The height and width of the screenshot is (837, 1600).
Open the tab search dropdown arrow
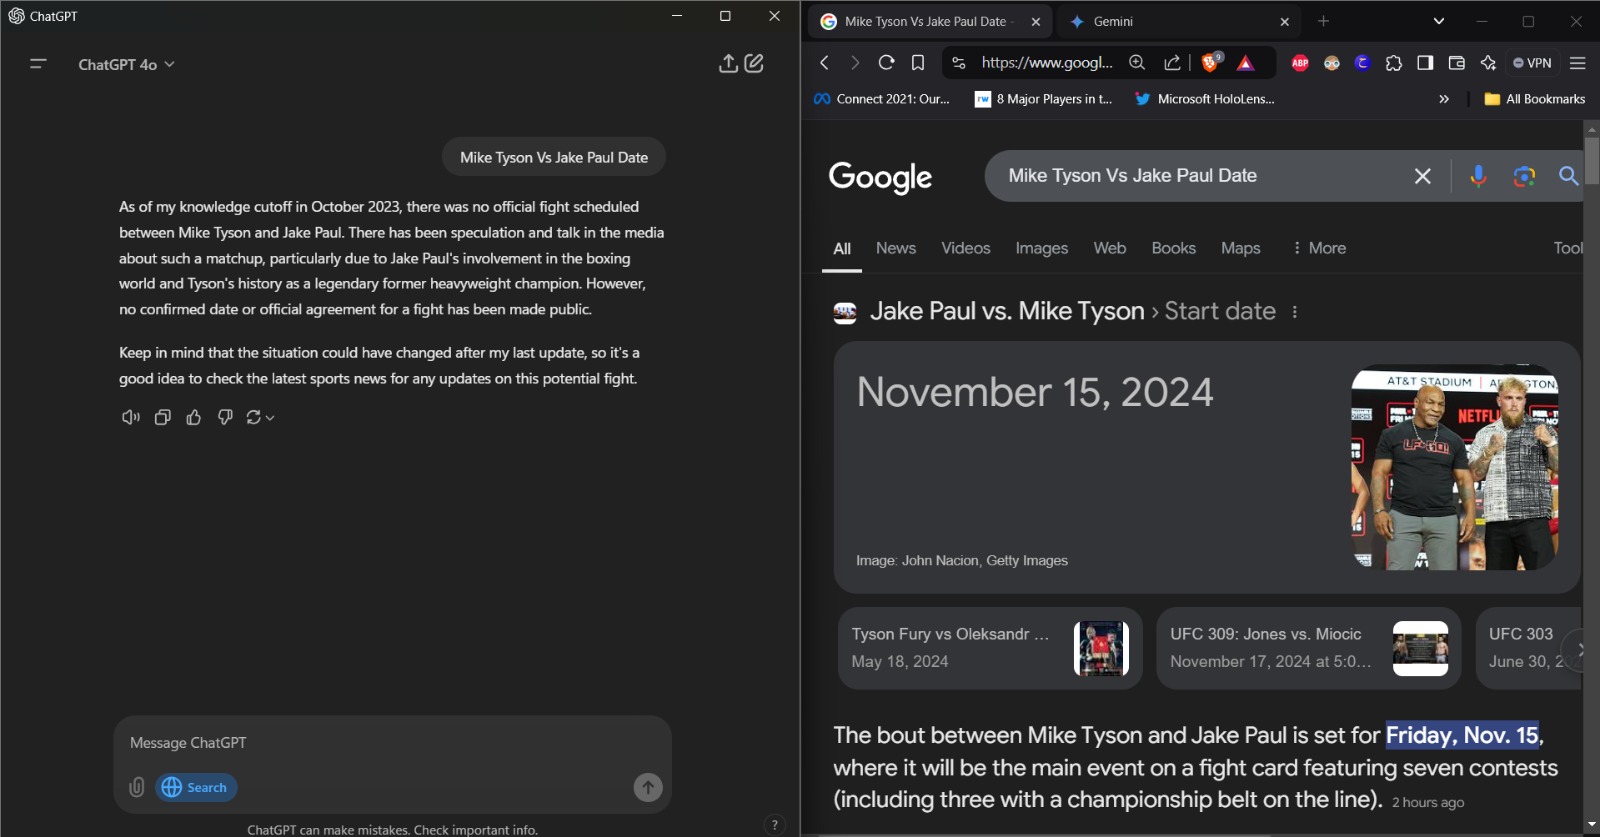point(1438,21)
